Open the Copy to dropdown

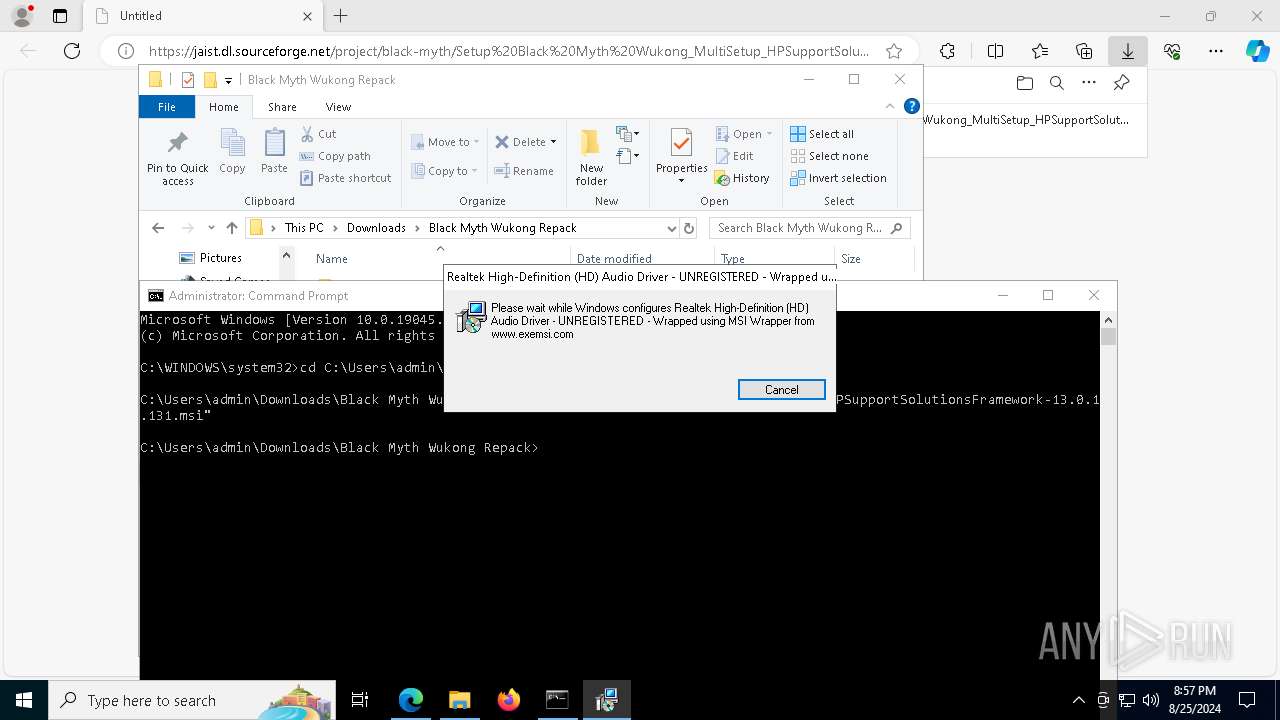click(x=445, y=171)
